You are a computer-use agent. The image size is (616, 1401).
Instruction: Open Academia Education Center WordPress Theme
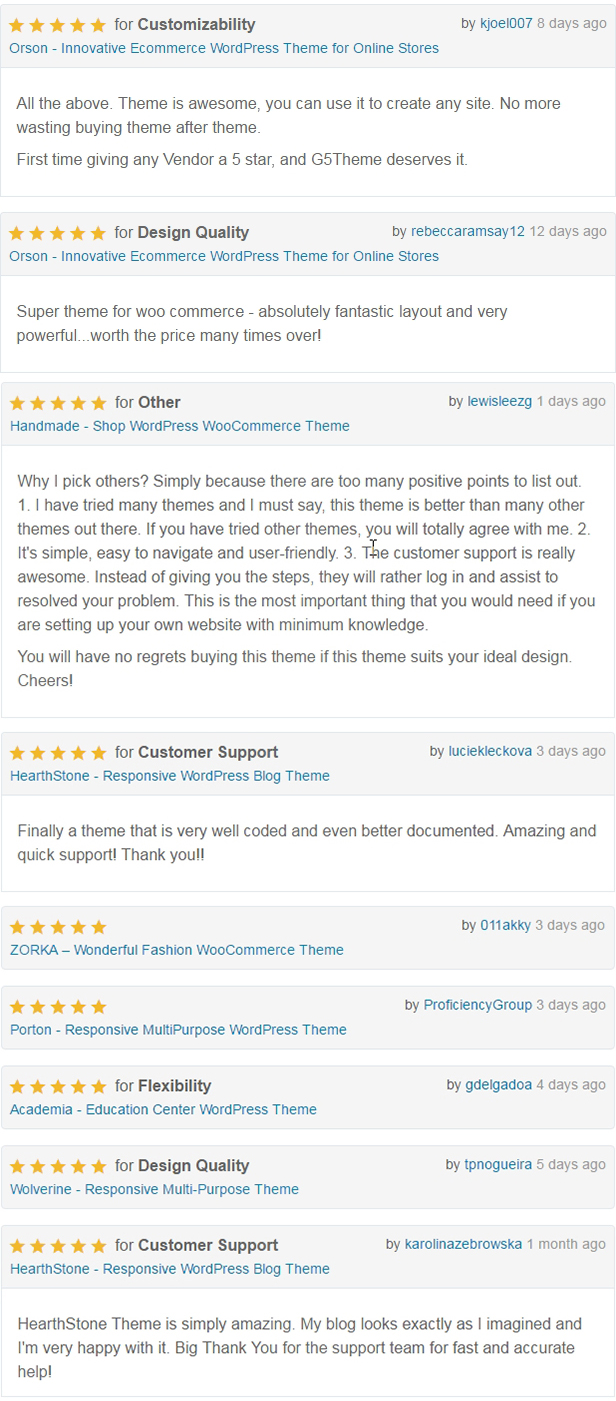[x=163, y=1109]
